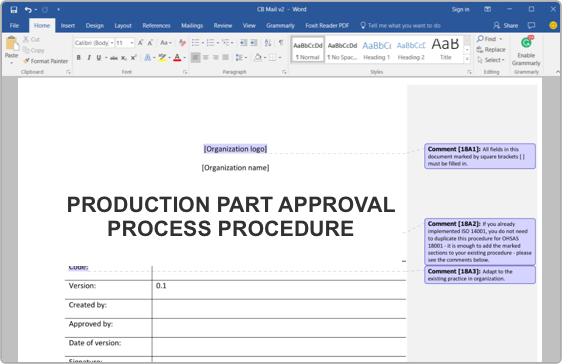
Task: Open Change Case dropdown
Action: tap(166, 43)
